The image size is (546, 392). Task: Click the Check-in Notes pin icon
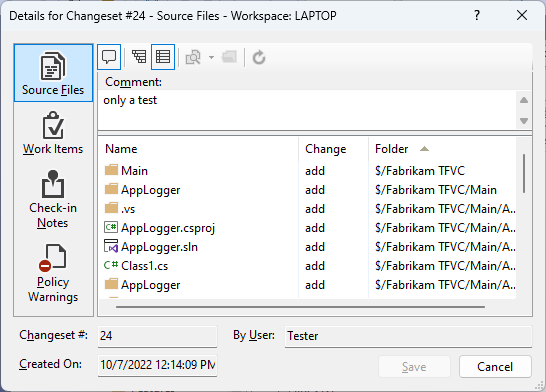53,183
